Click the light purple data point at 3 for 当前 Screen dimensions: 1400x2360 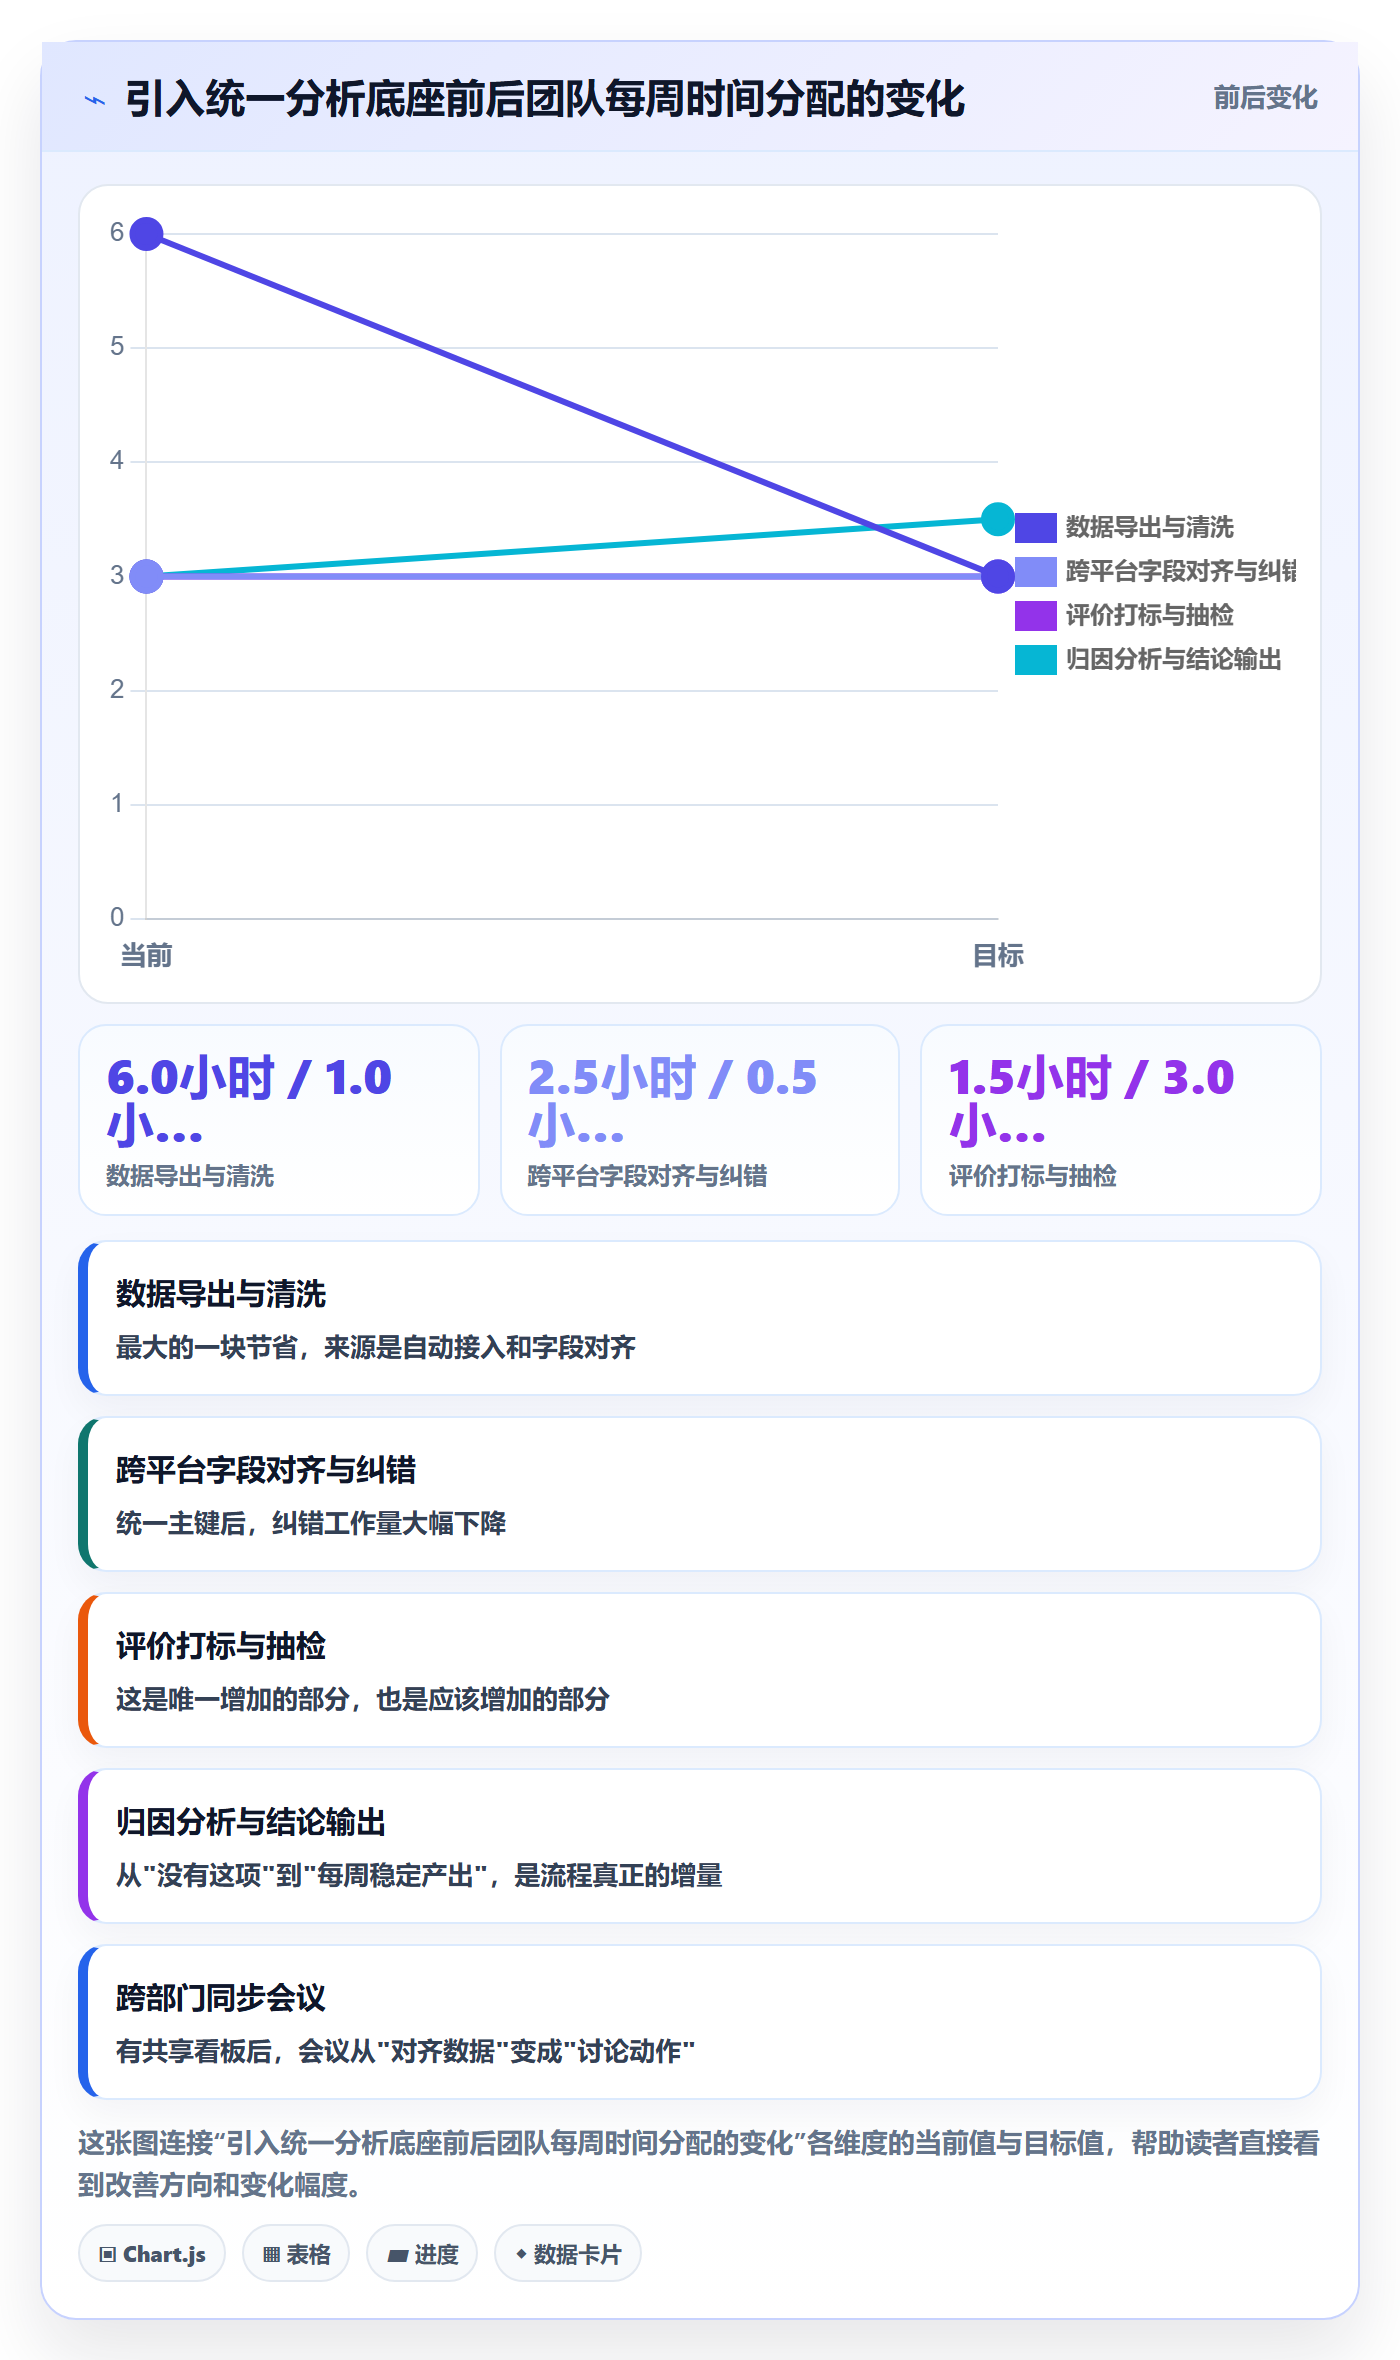coord(147,576)
